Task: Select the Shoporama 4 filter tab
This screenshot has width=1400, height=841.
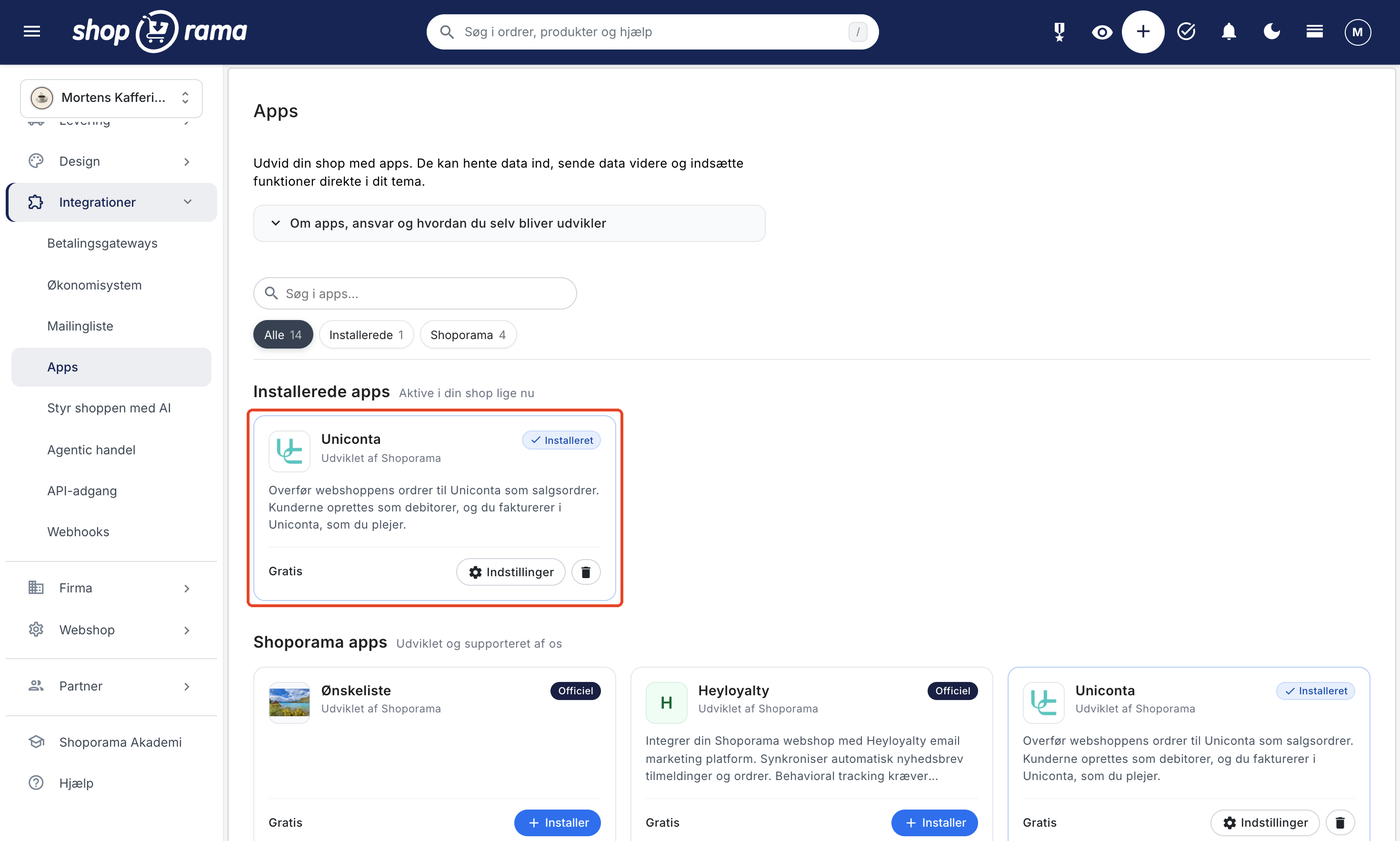Action: coord(468,335)
